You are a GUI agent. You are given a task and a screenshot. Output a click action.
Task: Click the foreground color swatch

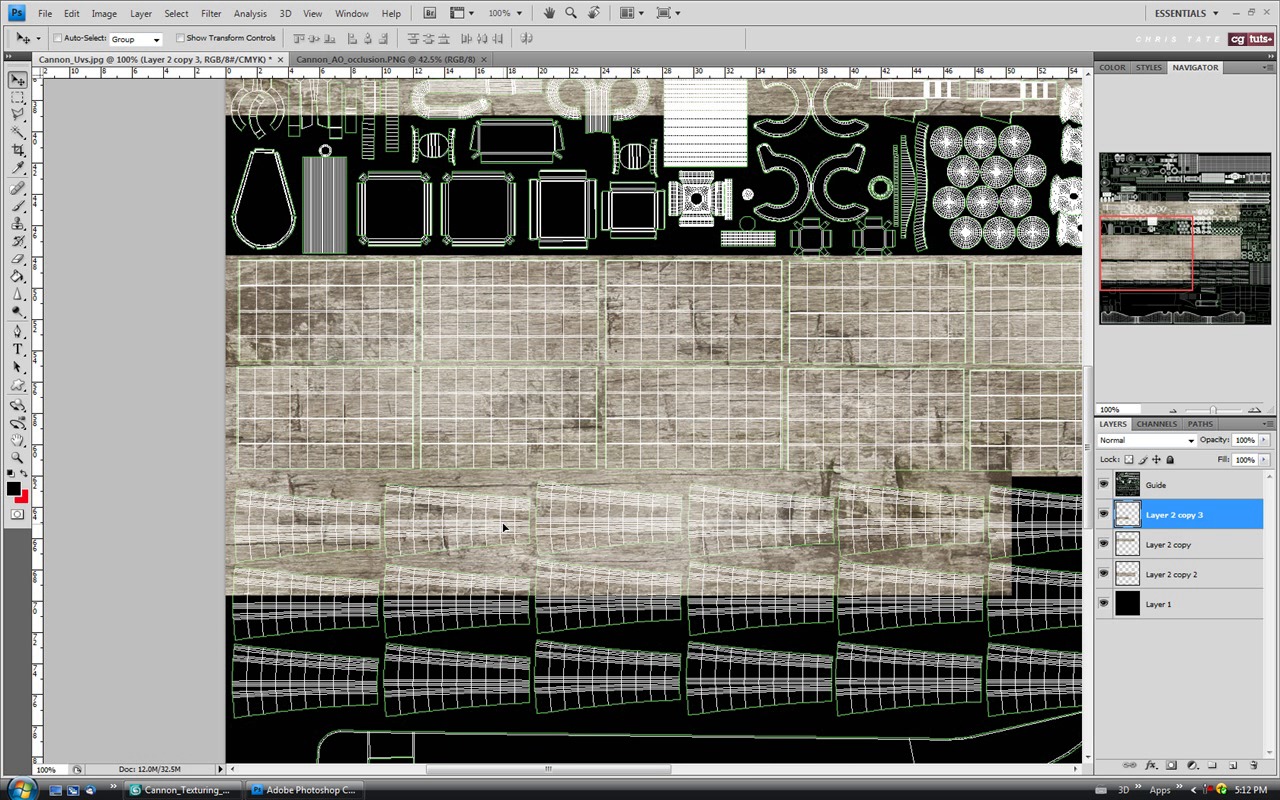pos(13,488)
